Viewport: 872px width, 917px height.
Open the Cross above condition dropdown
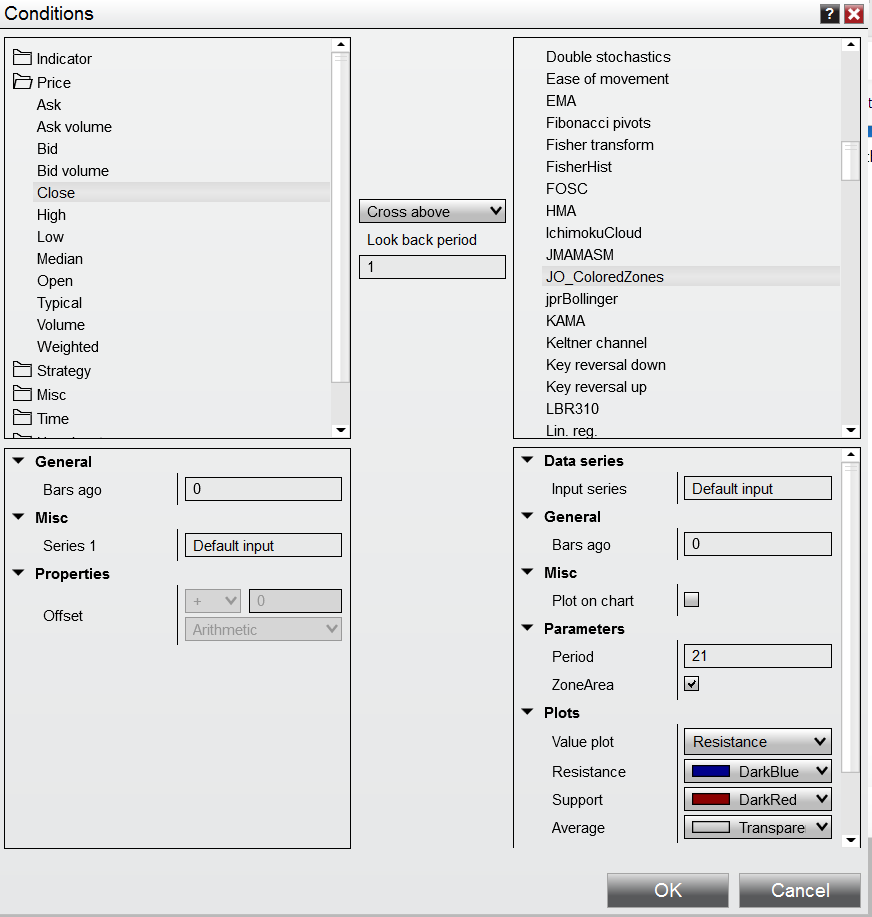(432, 211)
